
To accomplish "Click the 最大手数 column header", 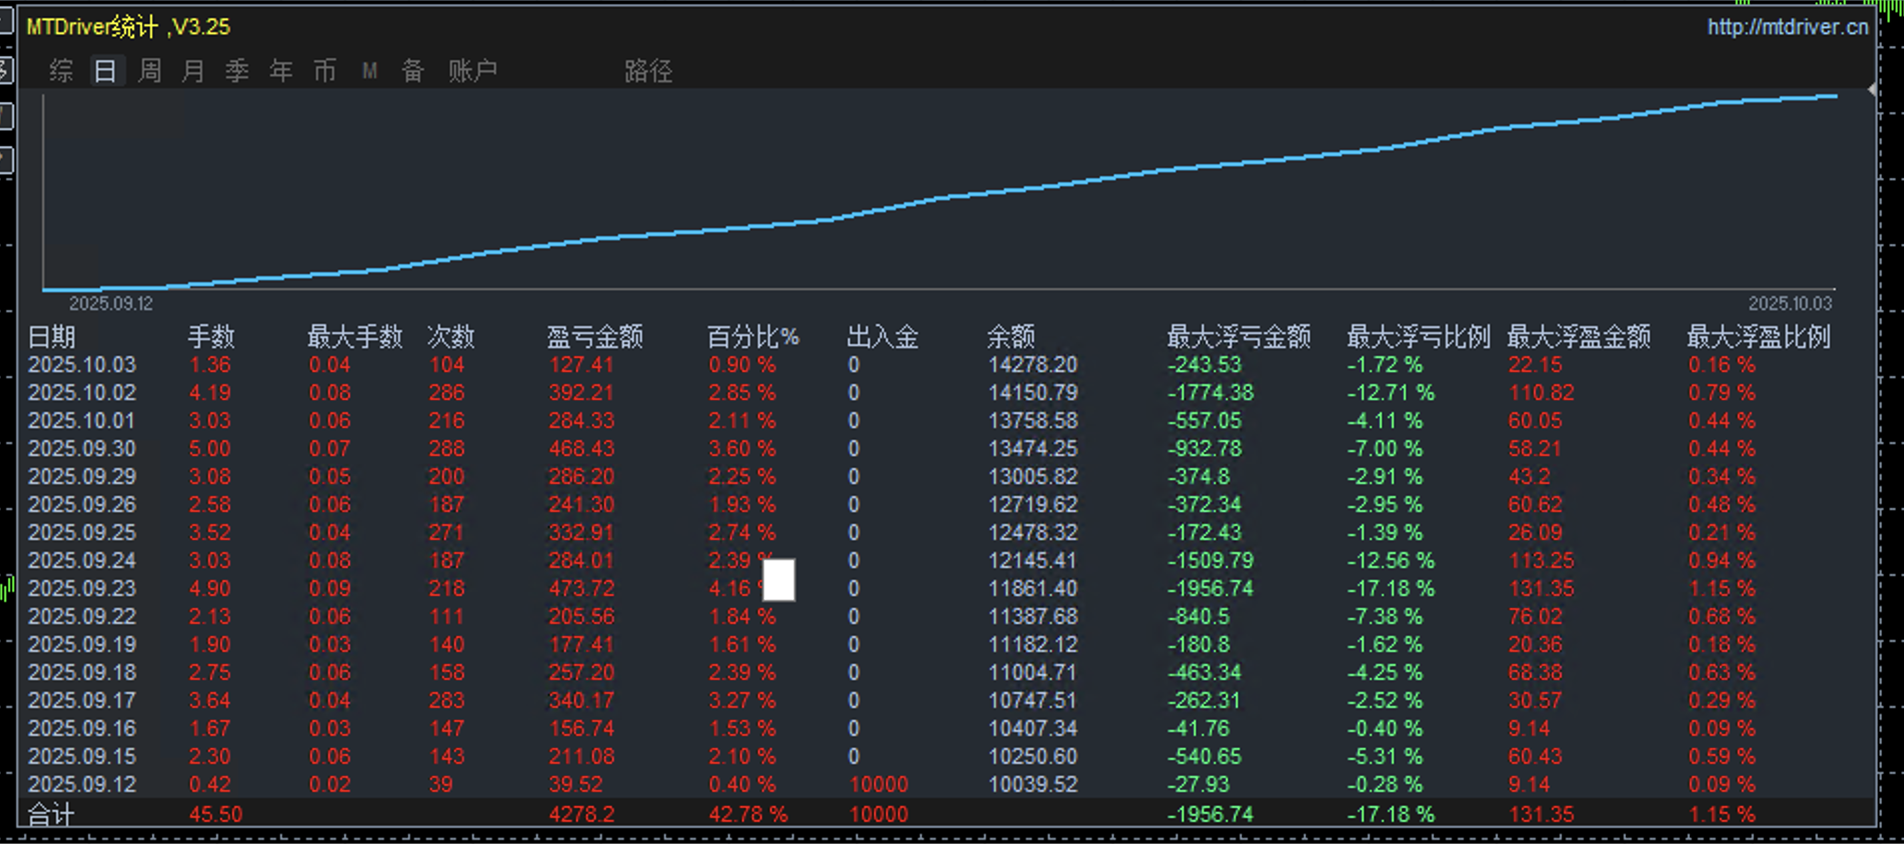I will pyautogui.click(x=355, y=337).
